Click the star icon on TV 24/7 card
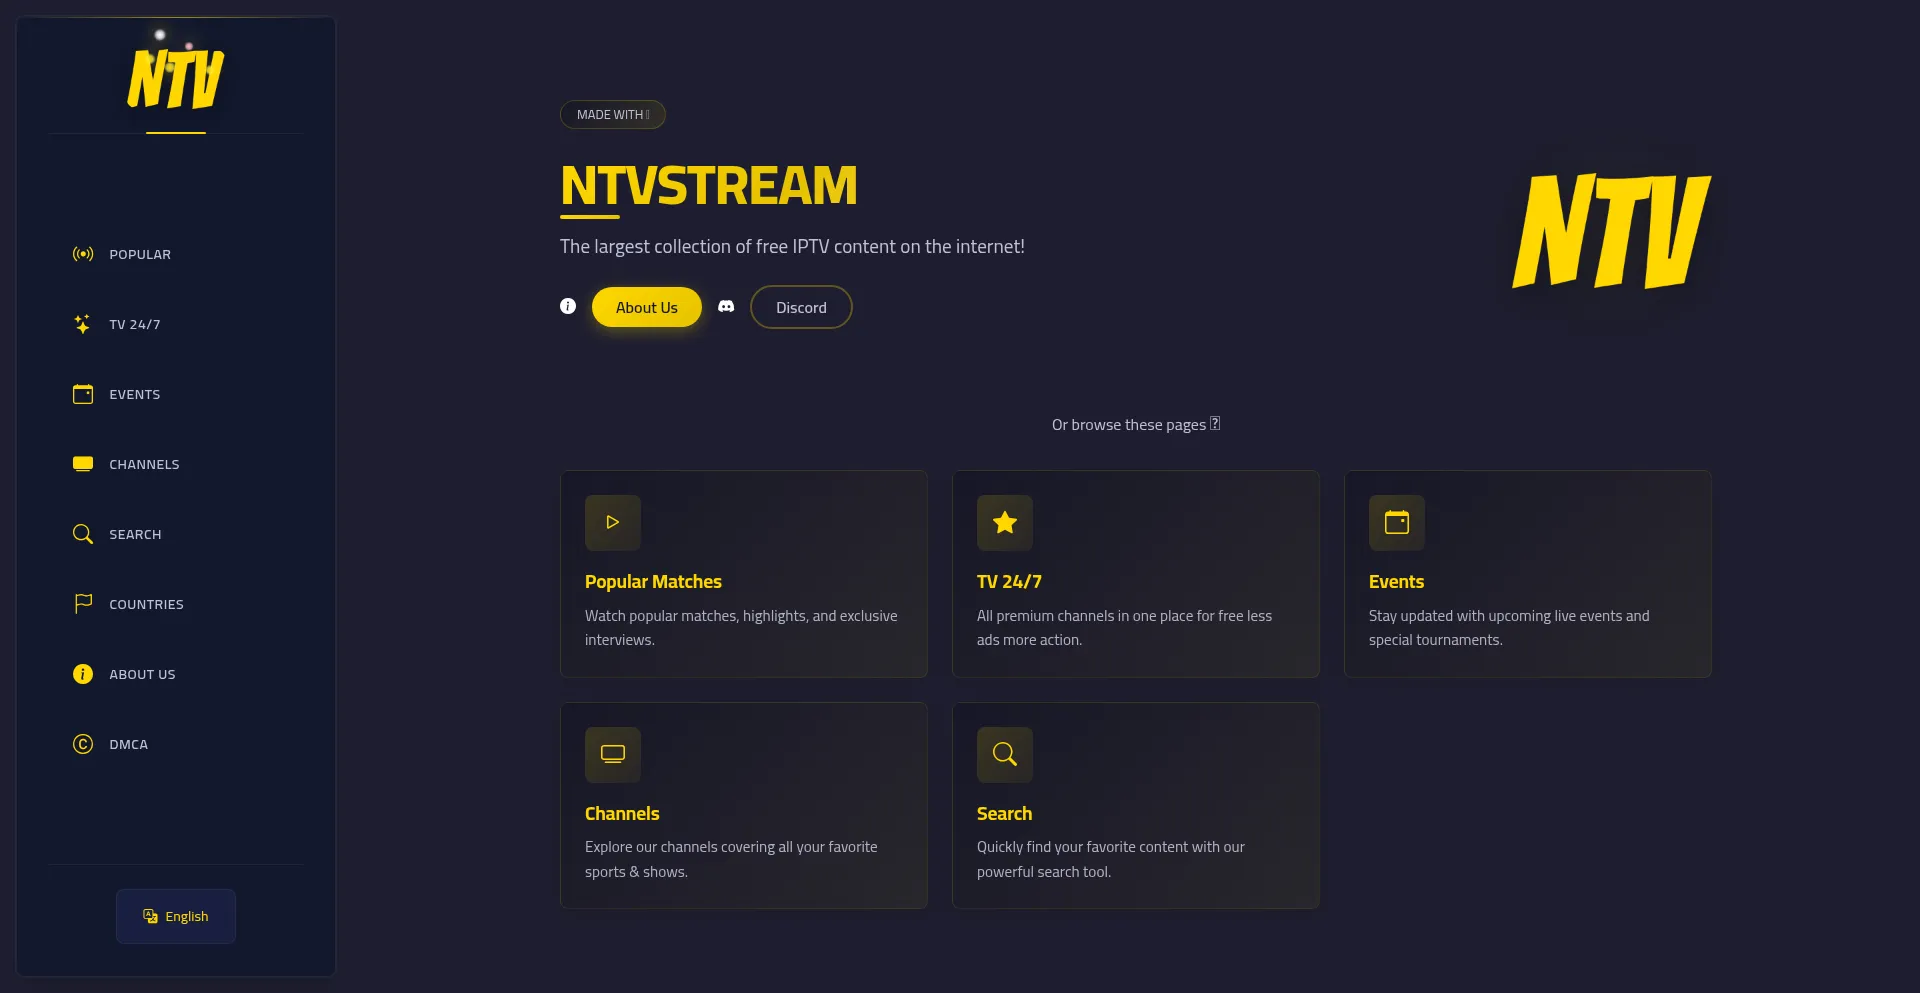 click(1005, 522)
